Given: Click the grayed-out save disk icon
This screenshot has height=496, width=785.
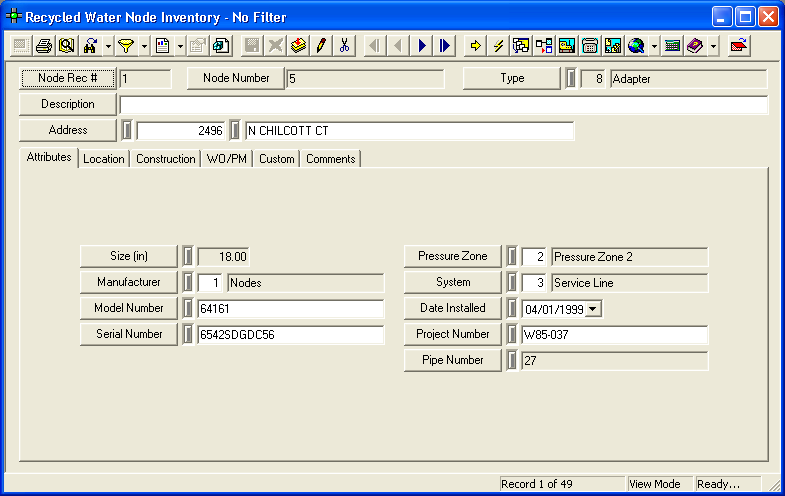Looking at the screenshot, I should point(252,46).
